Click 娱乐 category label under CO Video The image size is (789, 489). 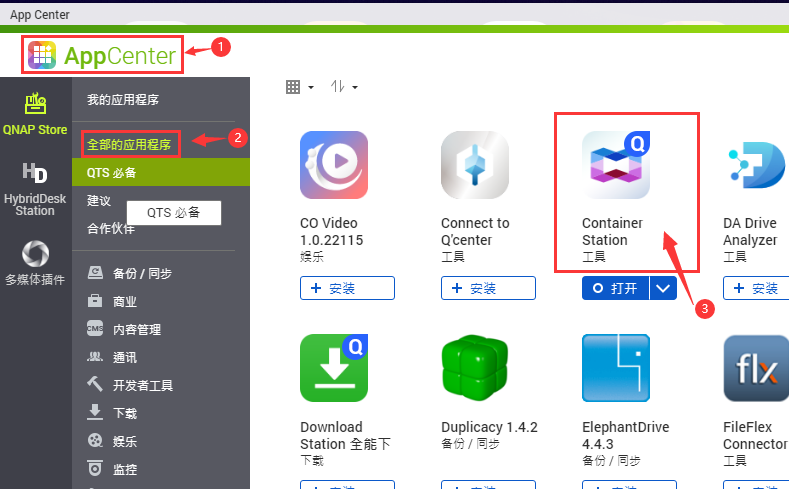[312, 257]
